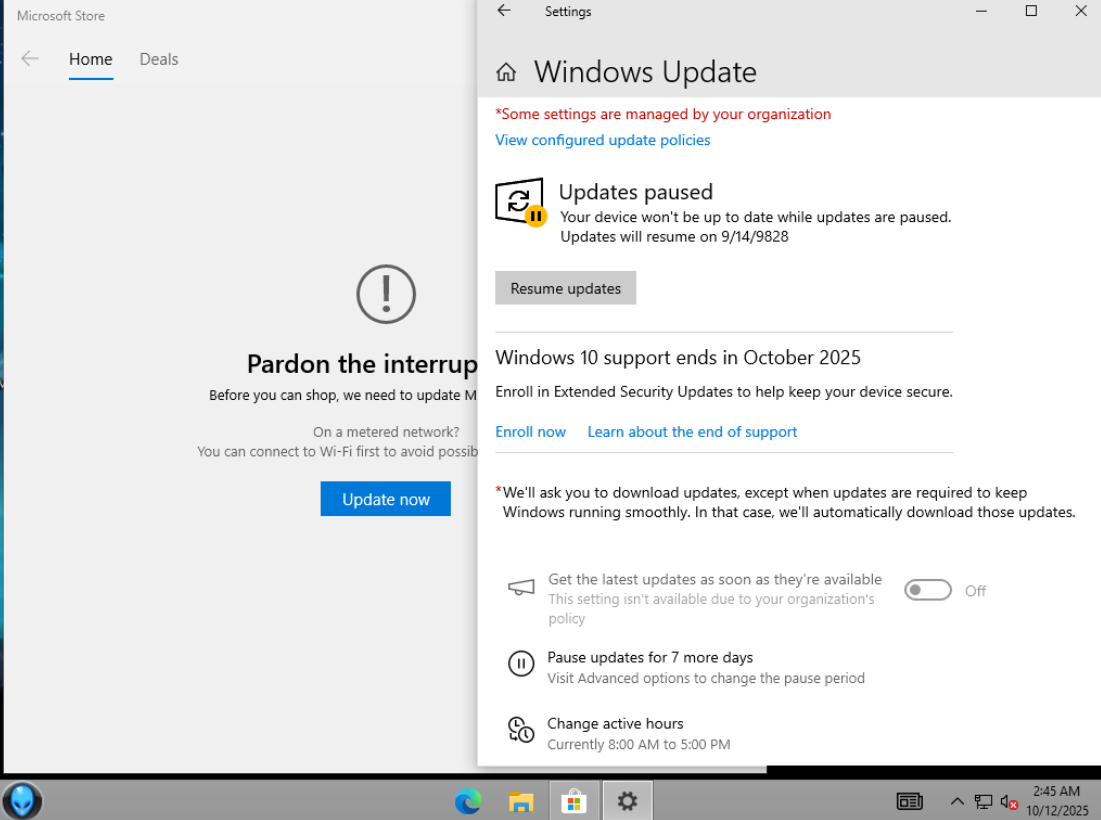This screenshot has width=1101, height=820.
Task: Open the alien head Start button
Action: (22, 801)
